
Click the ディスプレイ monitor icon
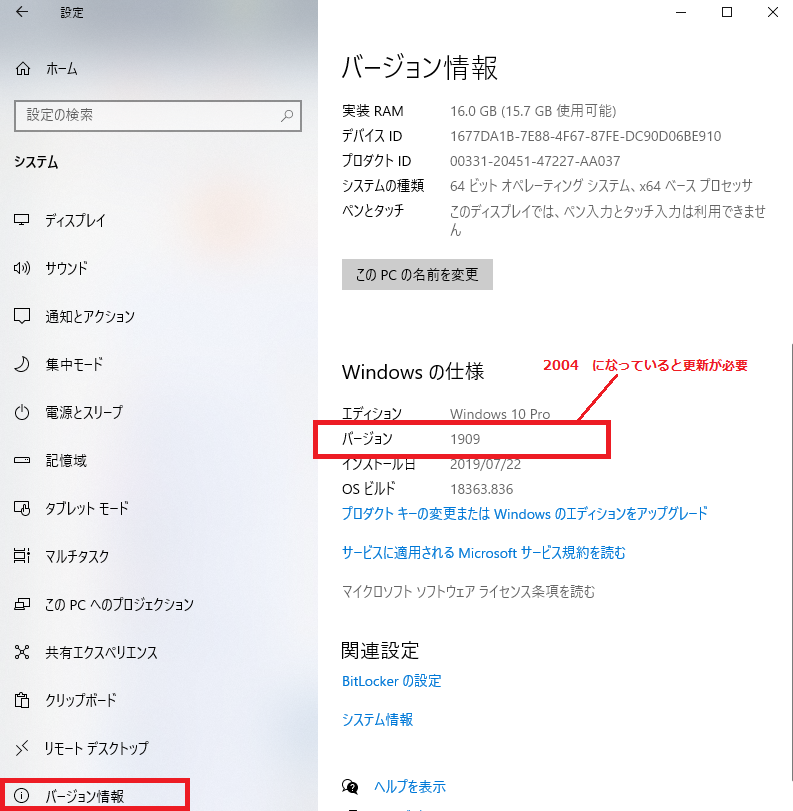(x=22, y=220)
